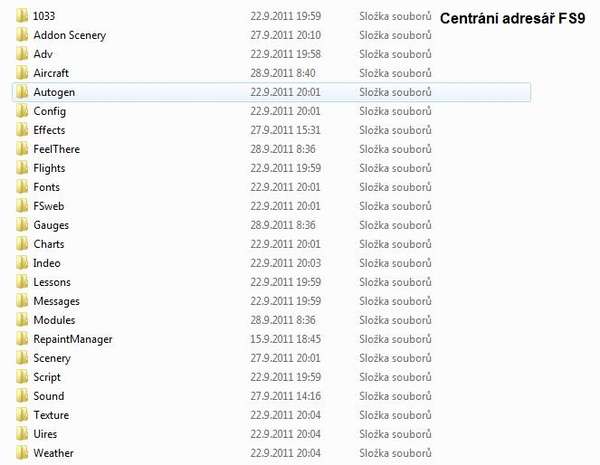Click the Charts folder icon
Viewport: 600px width, 465px height.
click(22, 244)
